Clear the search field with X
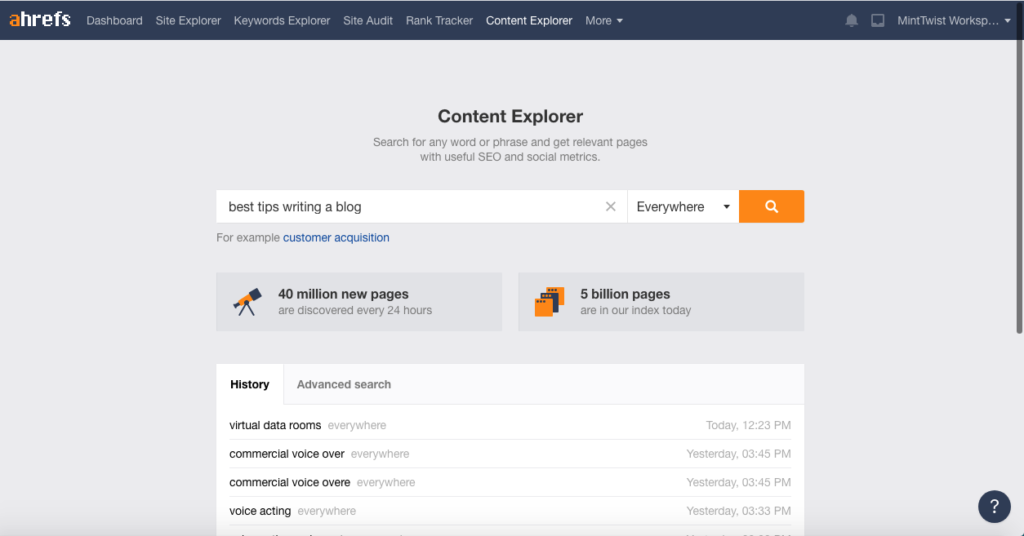This screenshot has width=1024, height=536. pos(611,206)
